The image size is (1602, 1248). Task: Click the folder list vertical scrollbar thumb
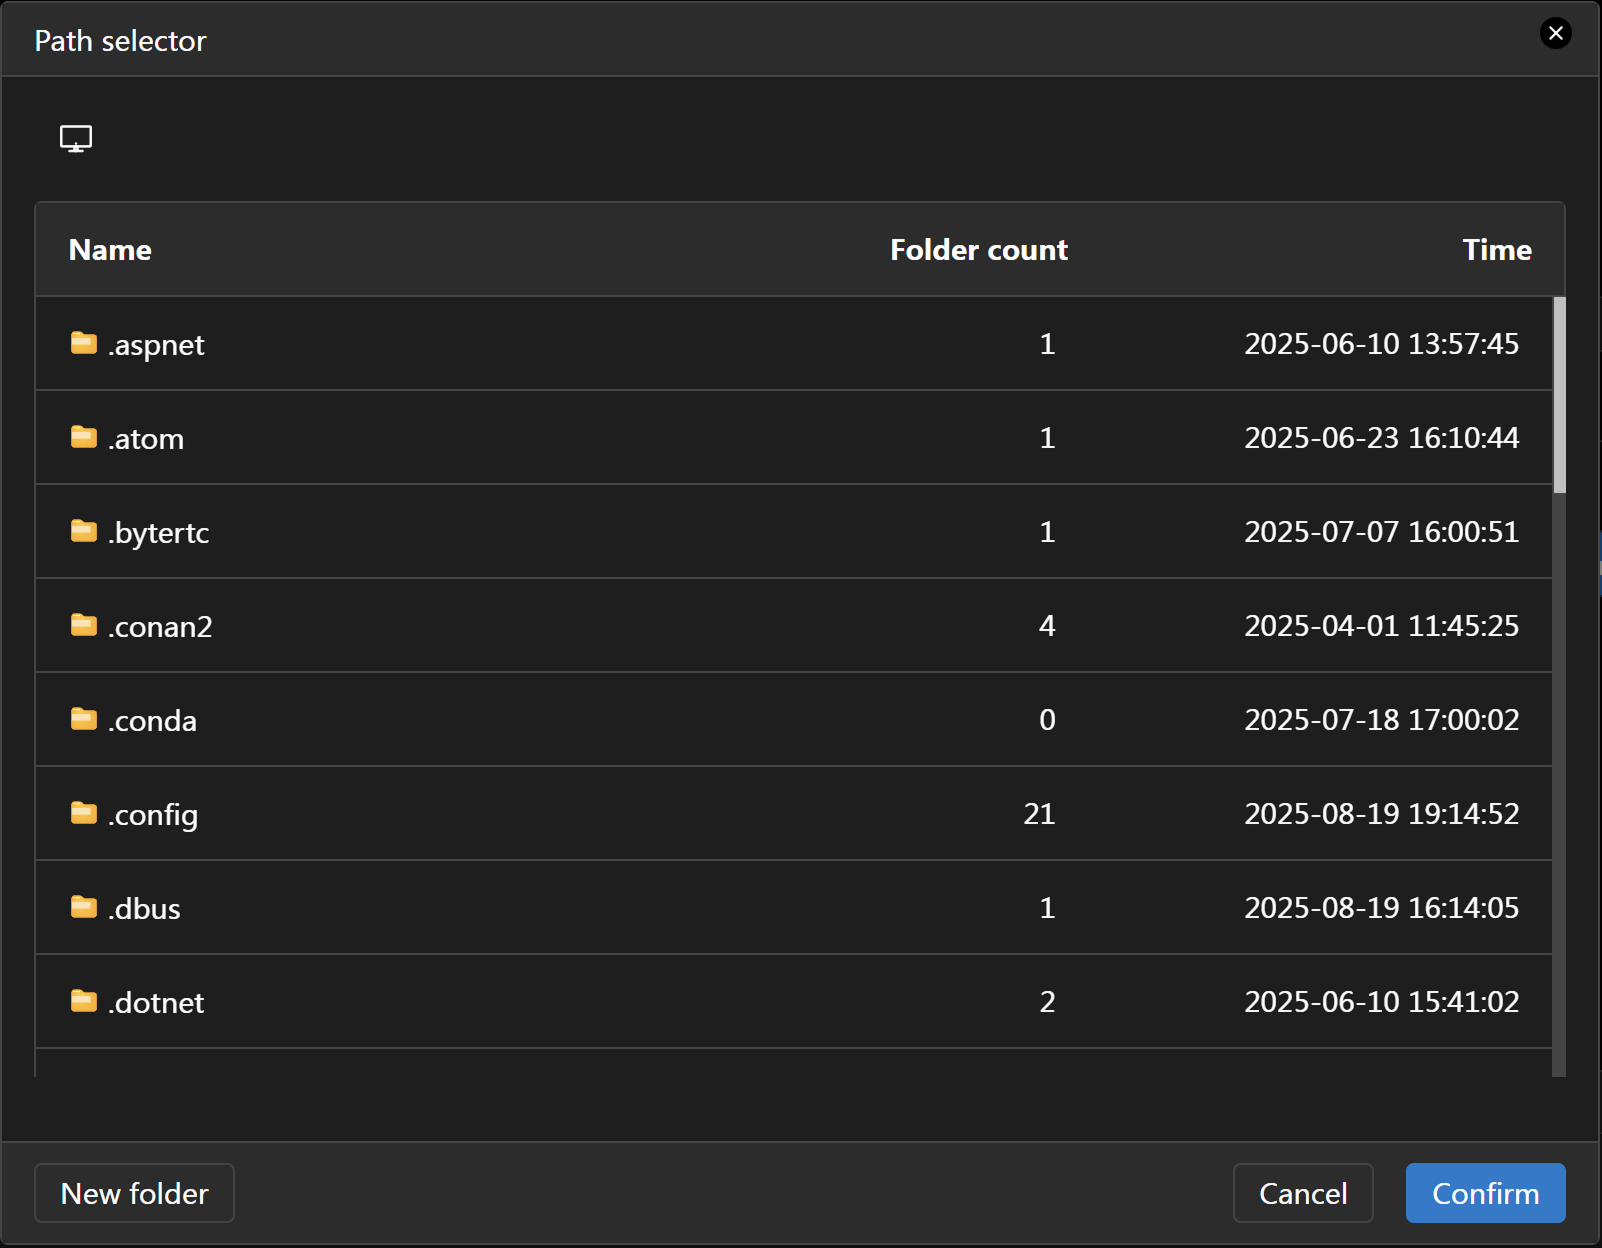1559,395
